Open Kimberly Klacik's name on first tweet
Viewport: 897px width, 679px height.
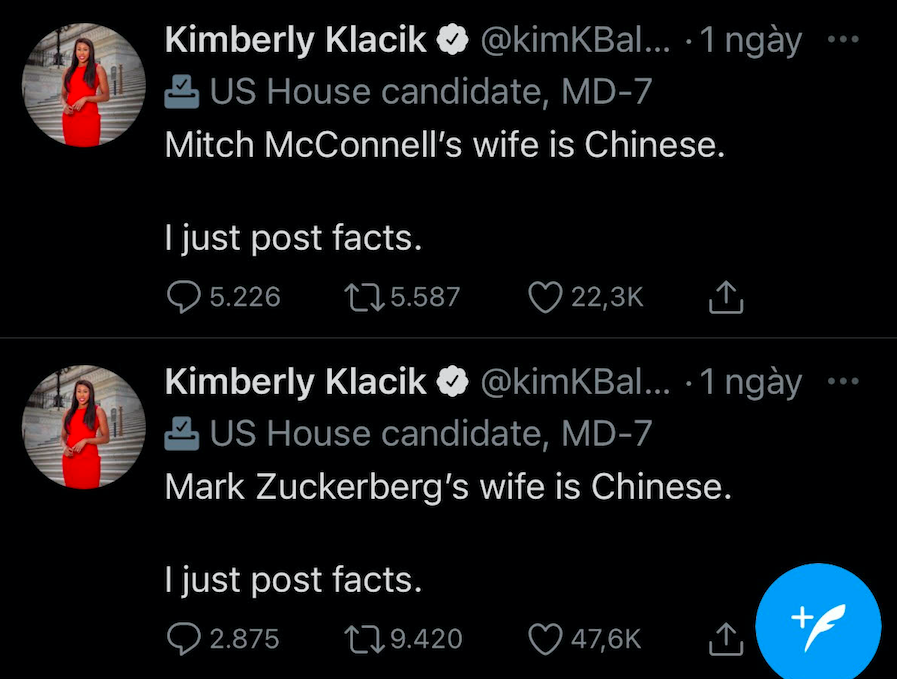(295, 40)
